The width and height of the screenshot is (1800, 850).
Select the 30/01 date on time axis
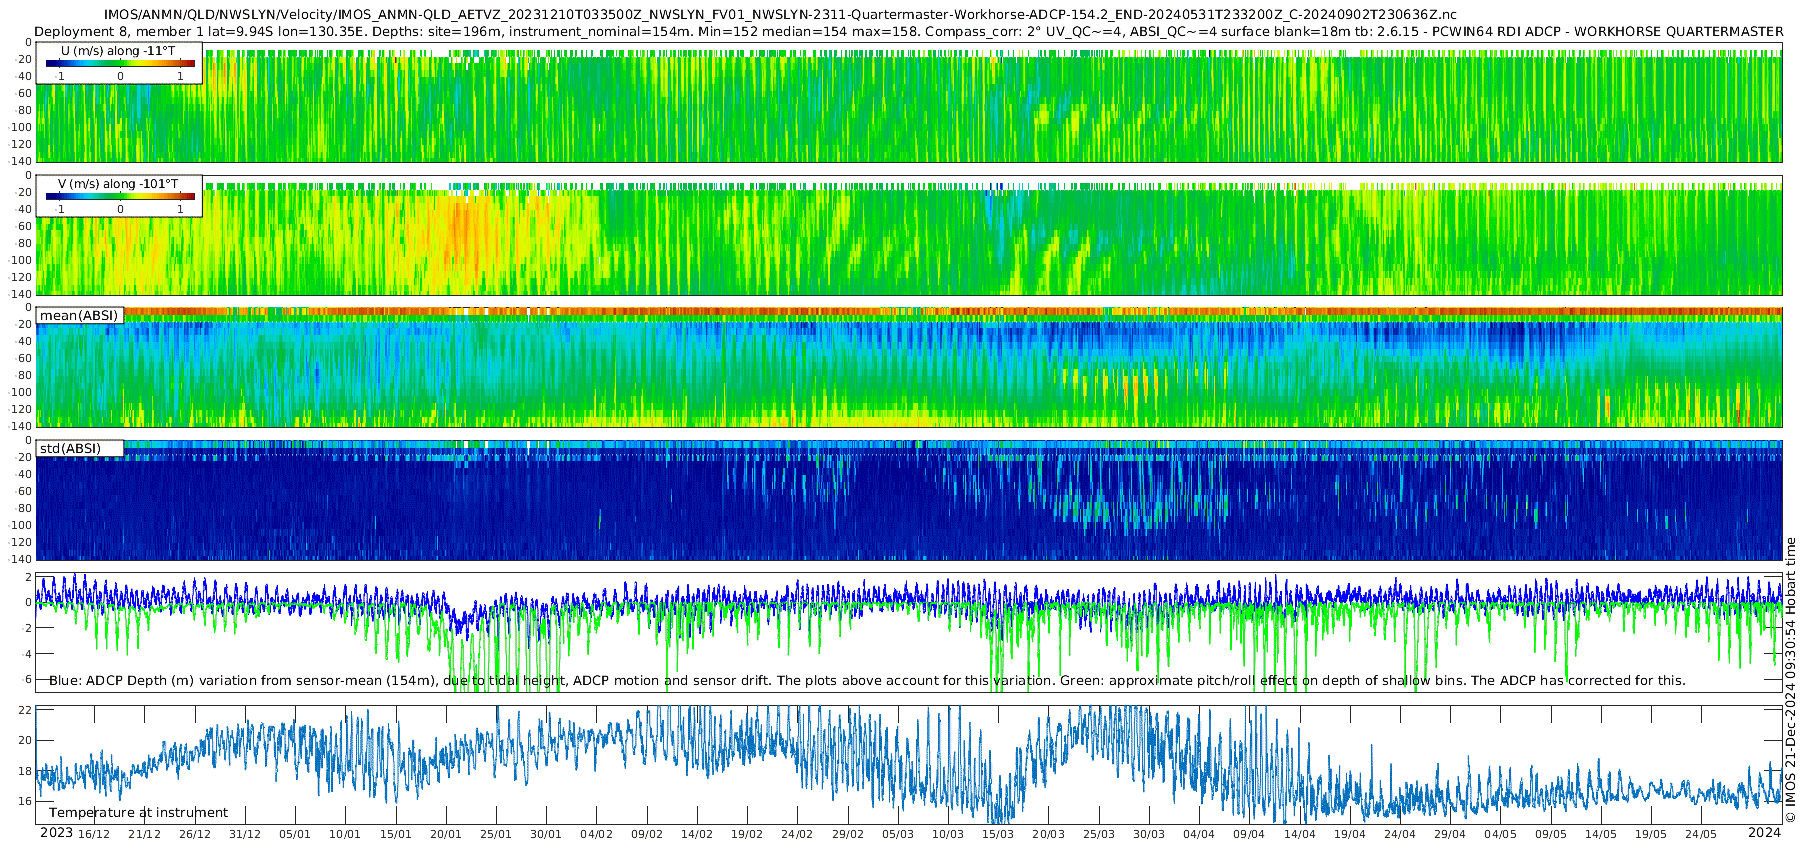[x=546, y=834]
